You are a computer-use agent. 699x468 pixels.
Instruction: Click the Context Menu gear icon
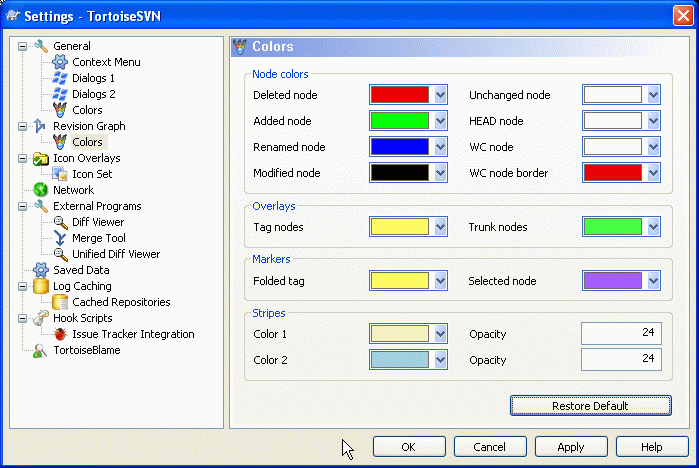60,62
